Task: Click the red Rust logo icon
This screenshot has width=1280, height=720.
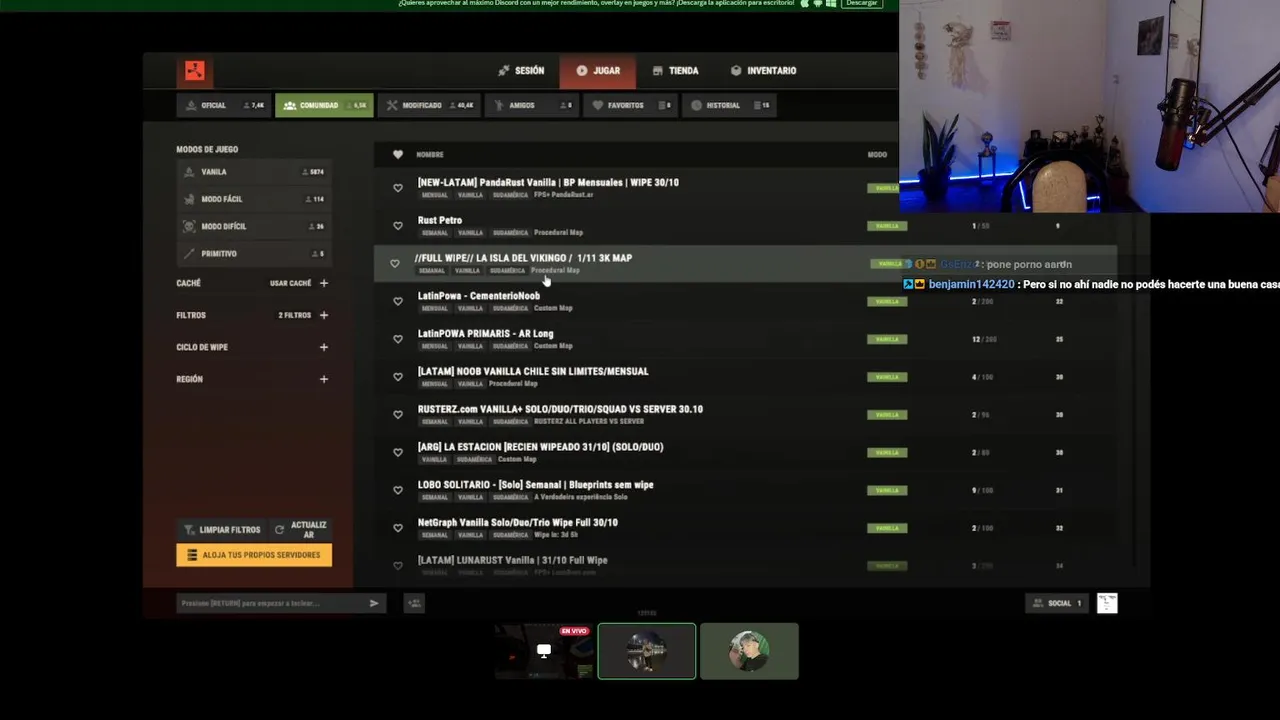Action: (x=194, y=71)
